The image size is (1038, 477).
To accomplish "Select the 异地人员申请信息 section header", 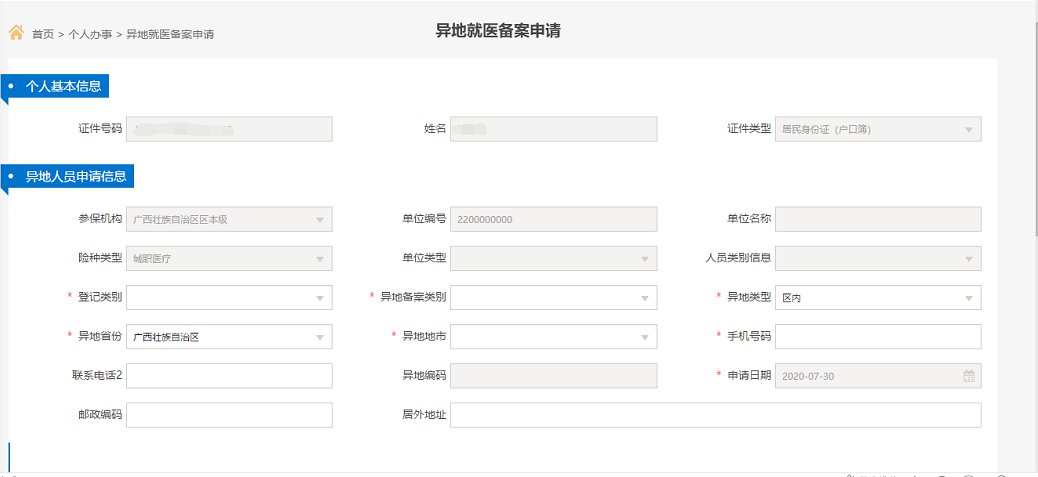I will tap(75, 177).
